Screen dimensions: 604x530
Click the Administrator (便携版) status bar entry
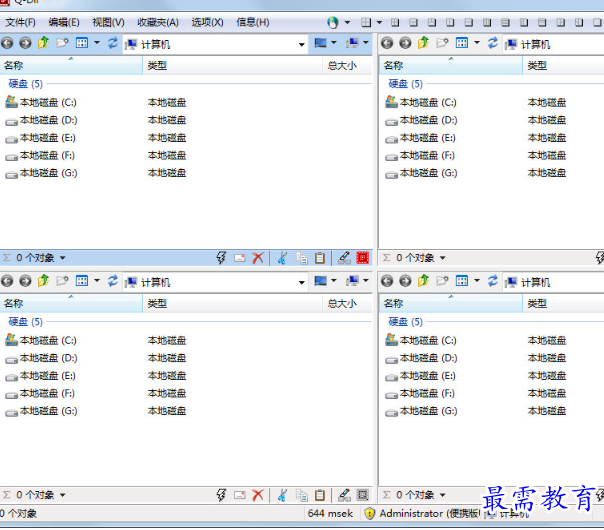coord(423,514)
